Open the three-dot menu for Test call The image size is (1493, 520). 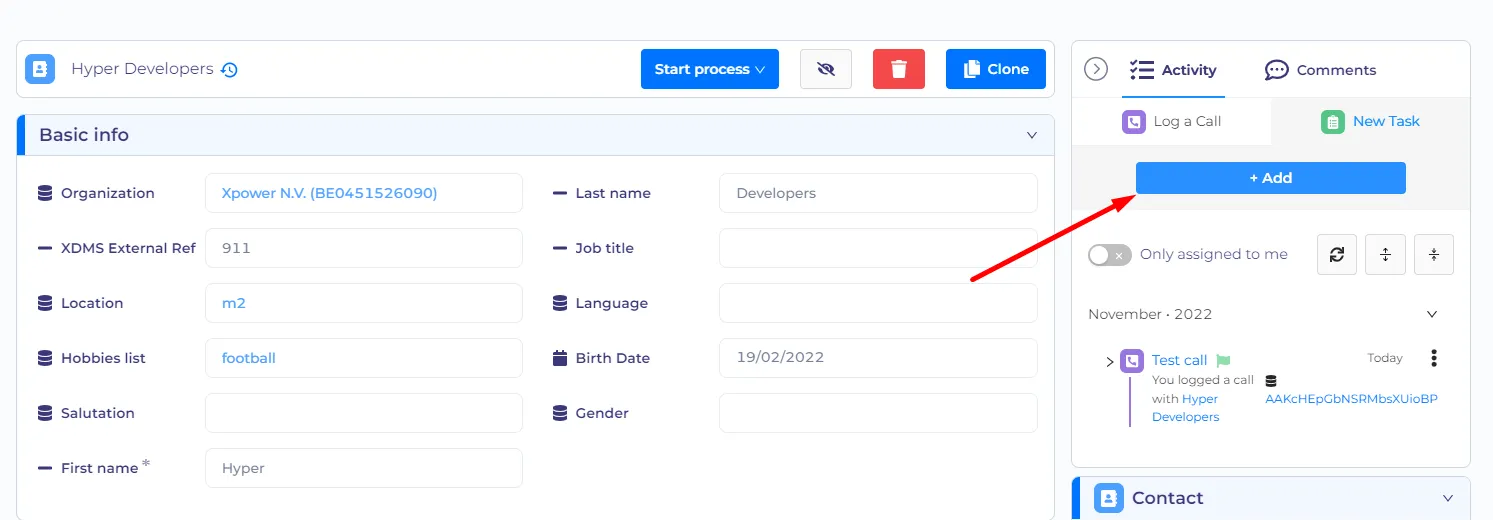click(1434, 358)
